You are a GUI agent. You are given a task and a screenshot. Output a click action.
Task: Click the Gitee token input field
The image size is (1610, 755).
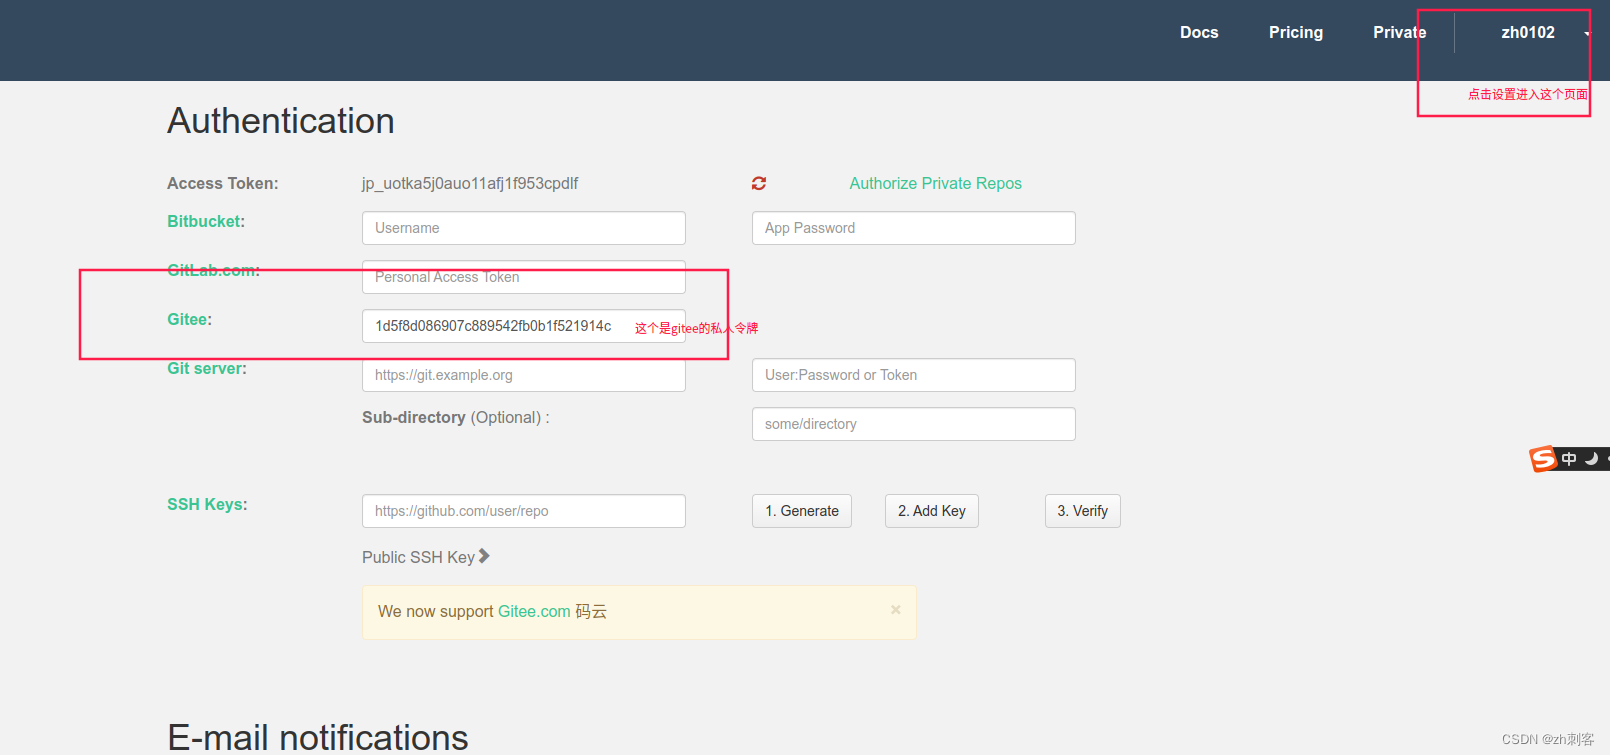[524, 326]
